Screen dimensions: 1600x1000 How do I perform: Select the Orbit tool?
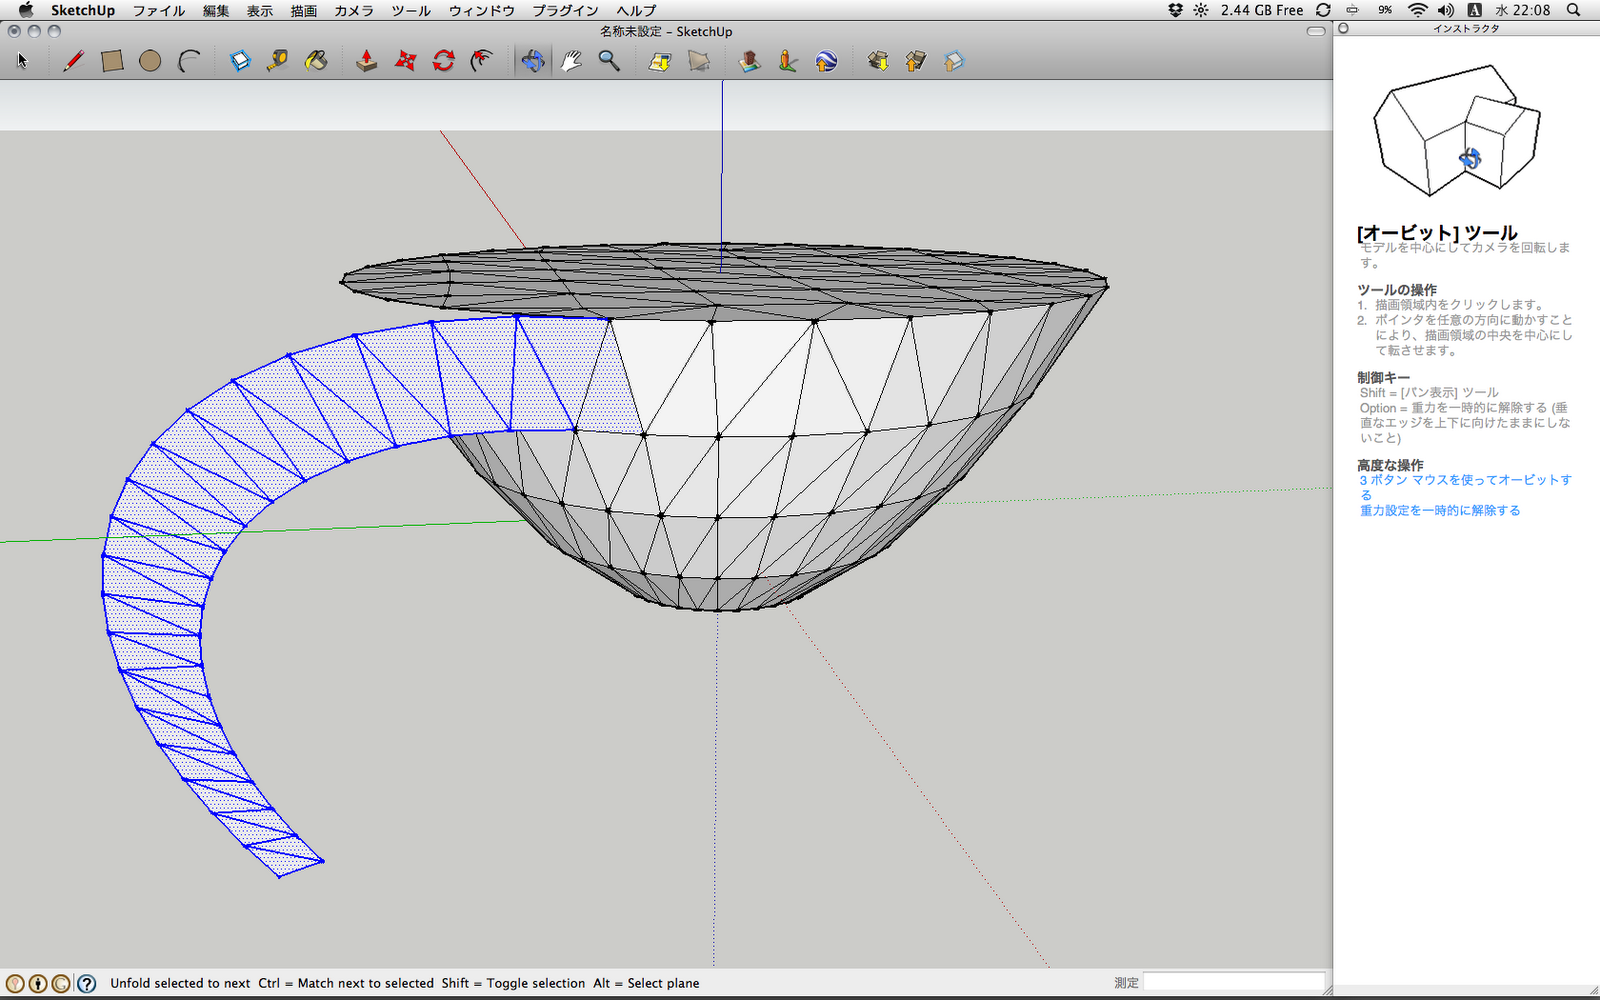coord(533,61)
